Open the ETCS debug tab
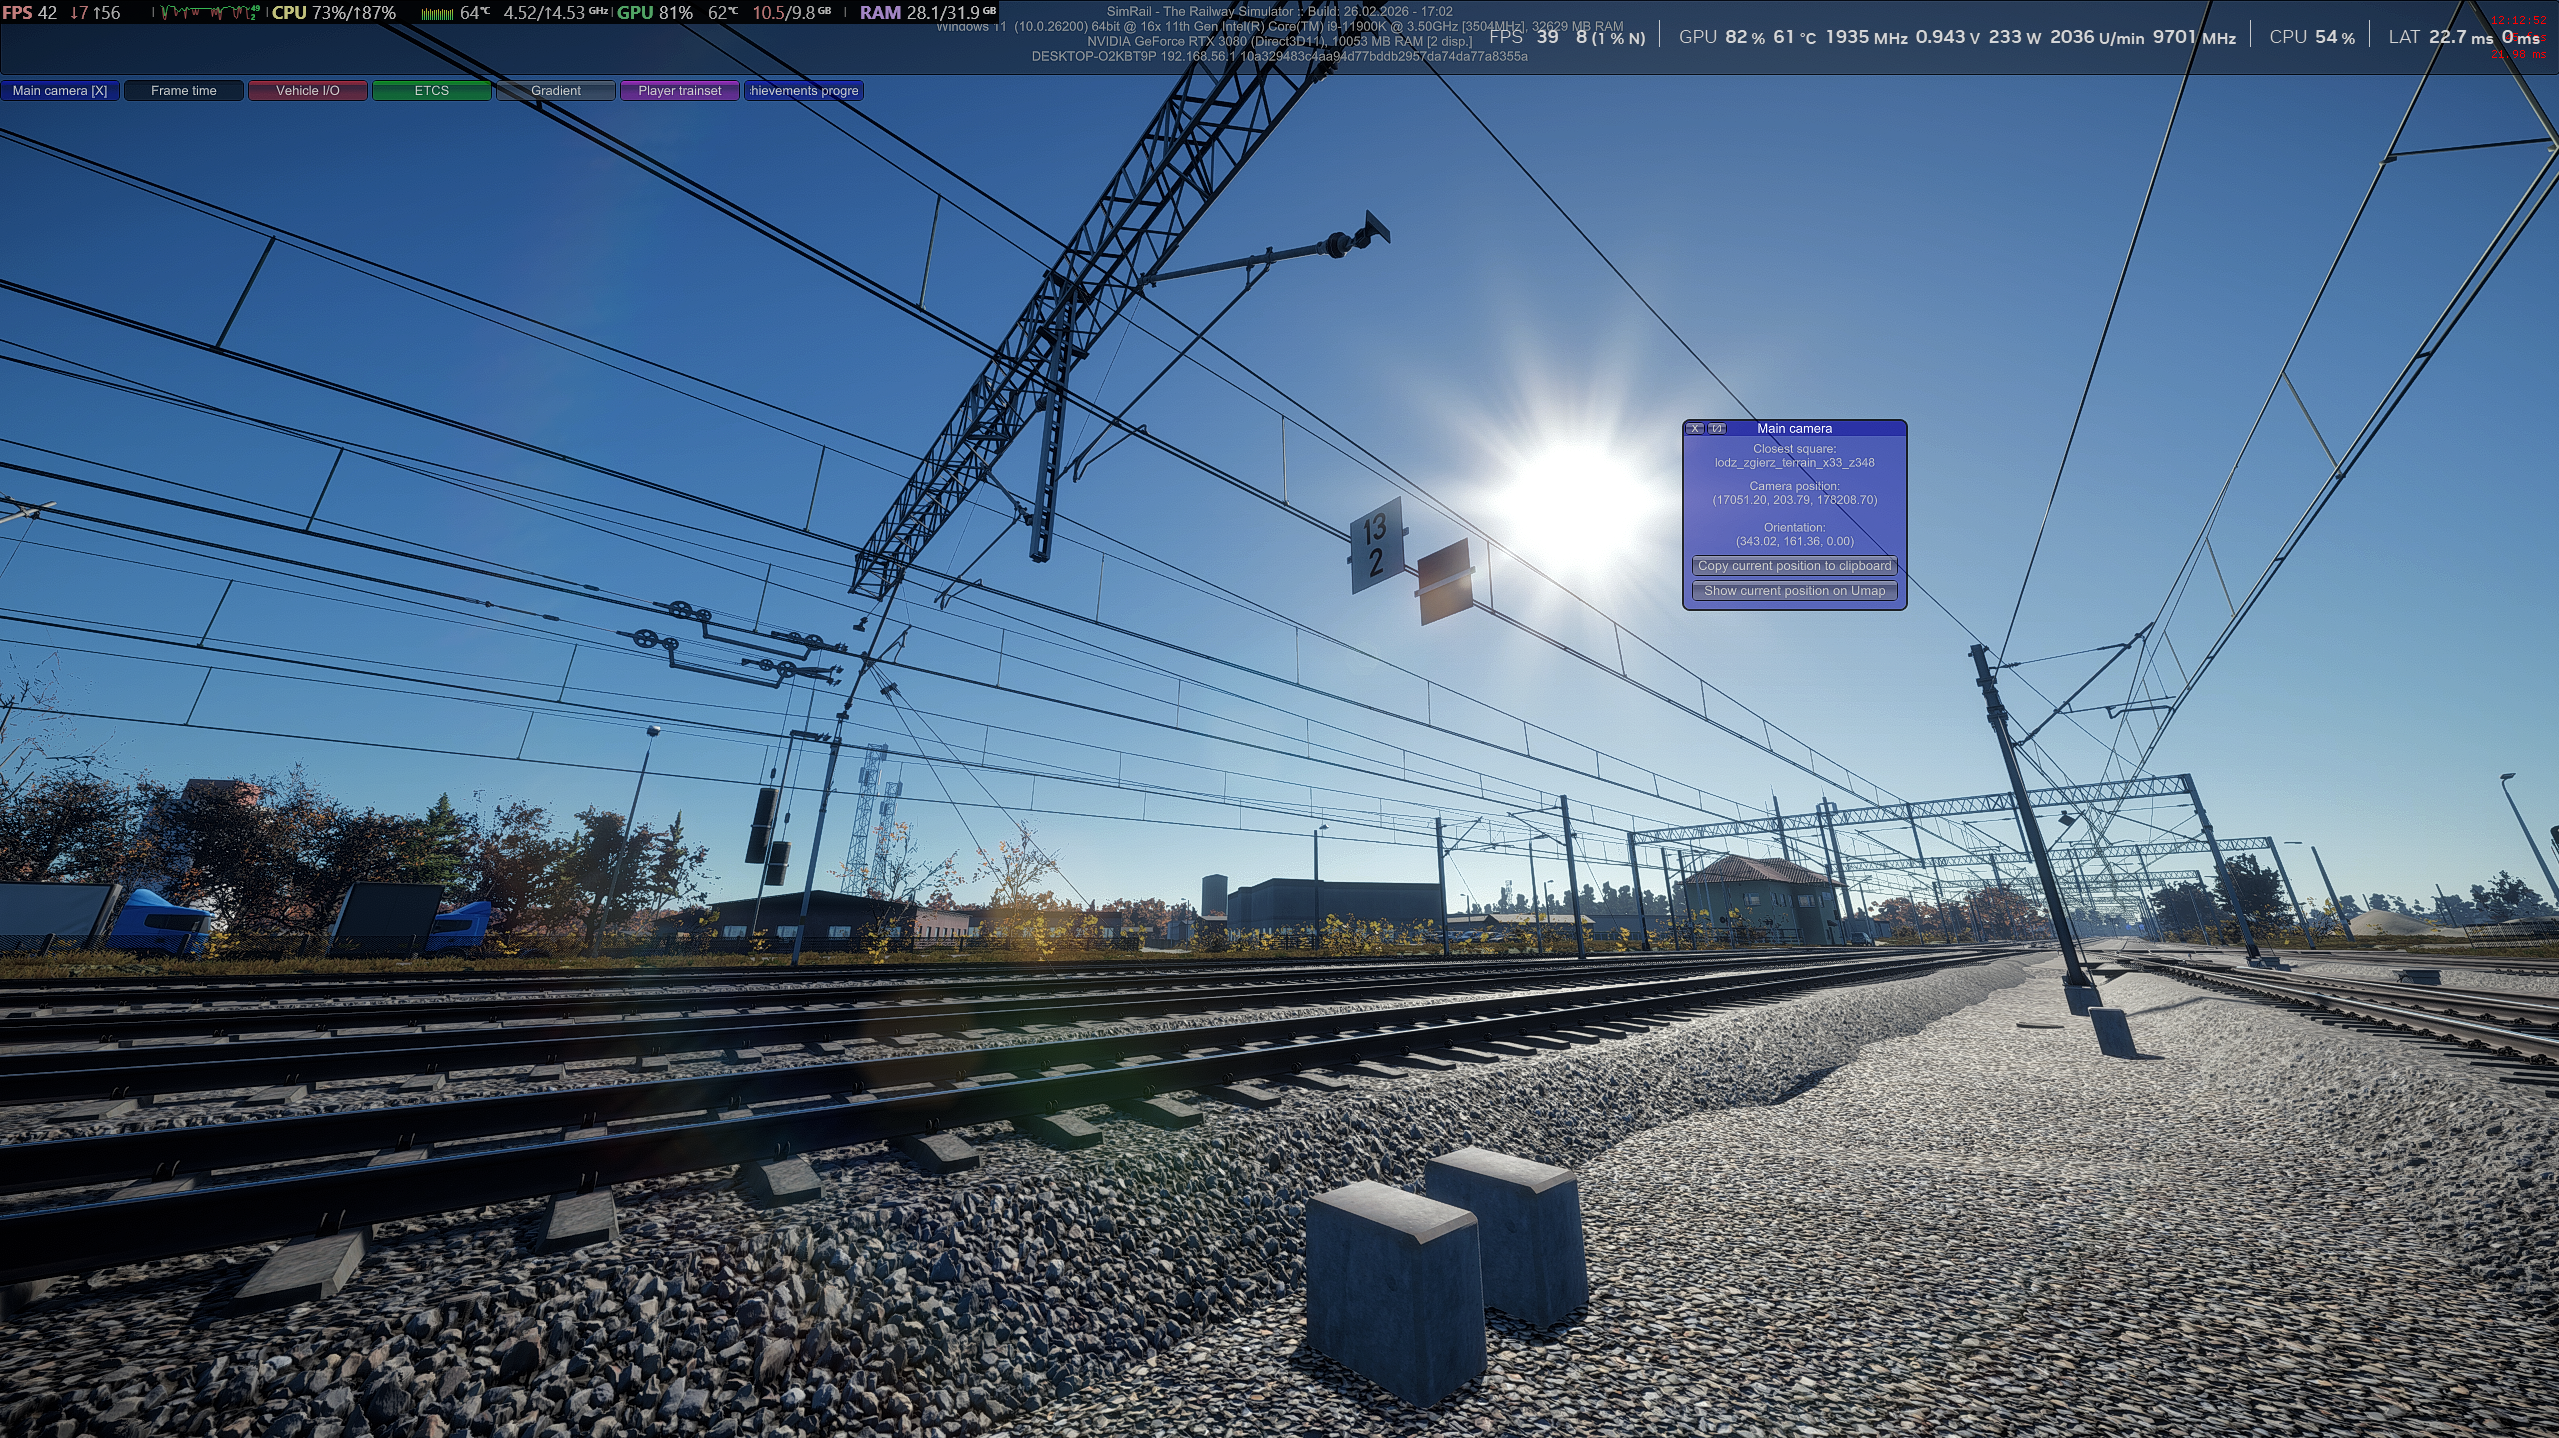Image resolution: width=2559 pixels, height=1438 pixels. tap(431, 91)
